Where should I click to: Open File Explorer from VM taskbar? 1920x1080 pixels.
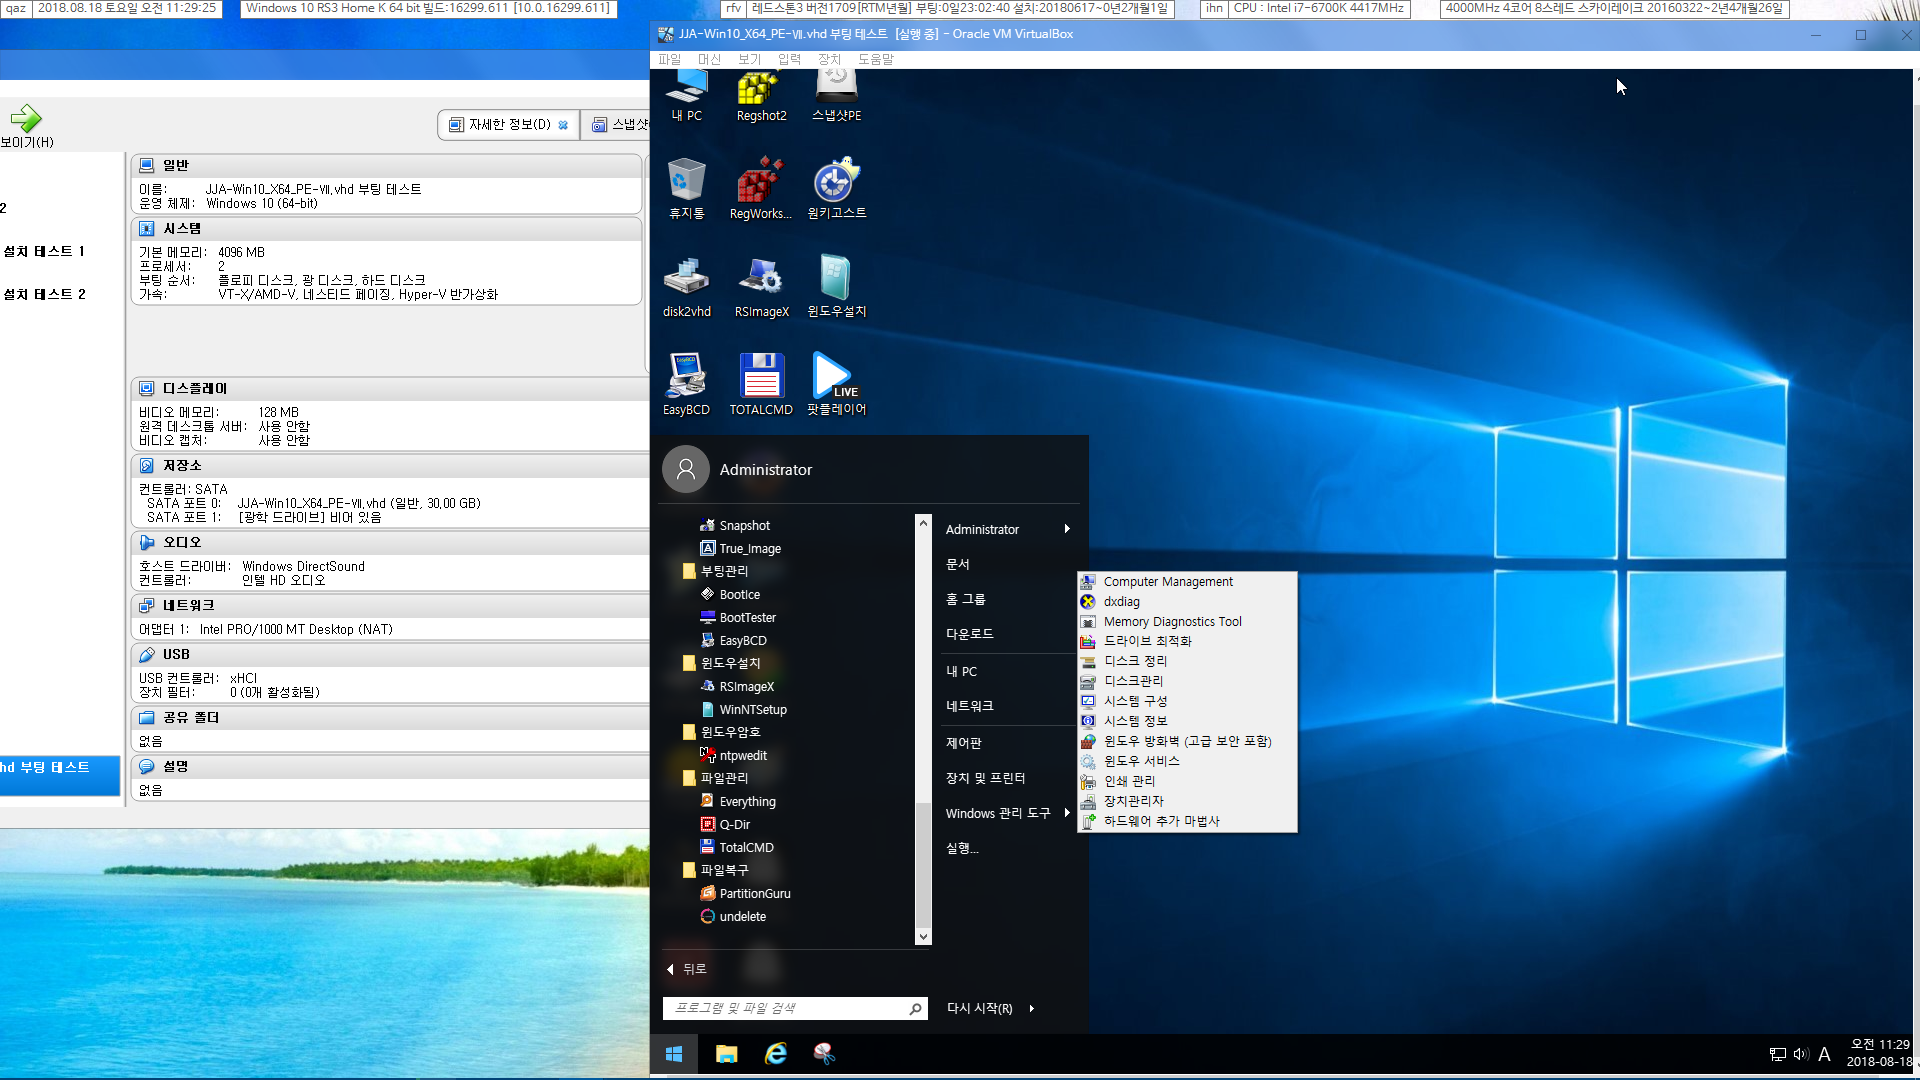pyautogui.click(x=726, y=1054)
